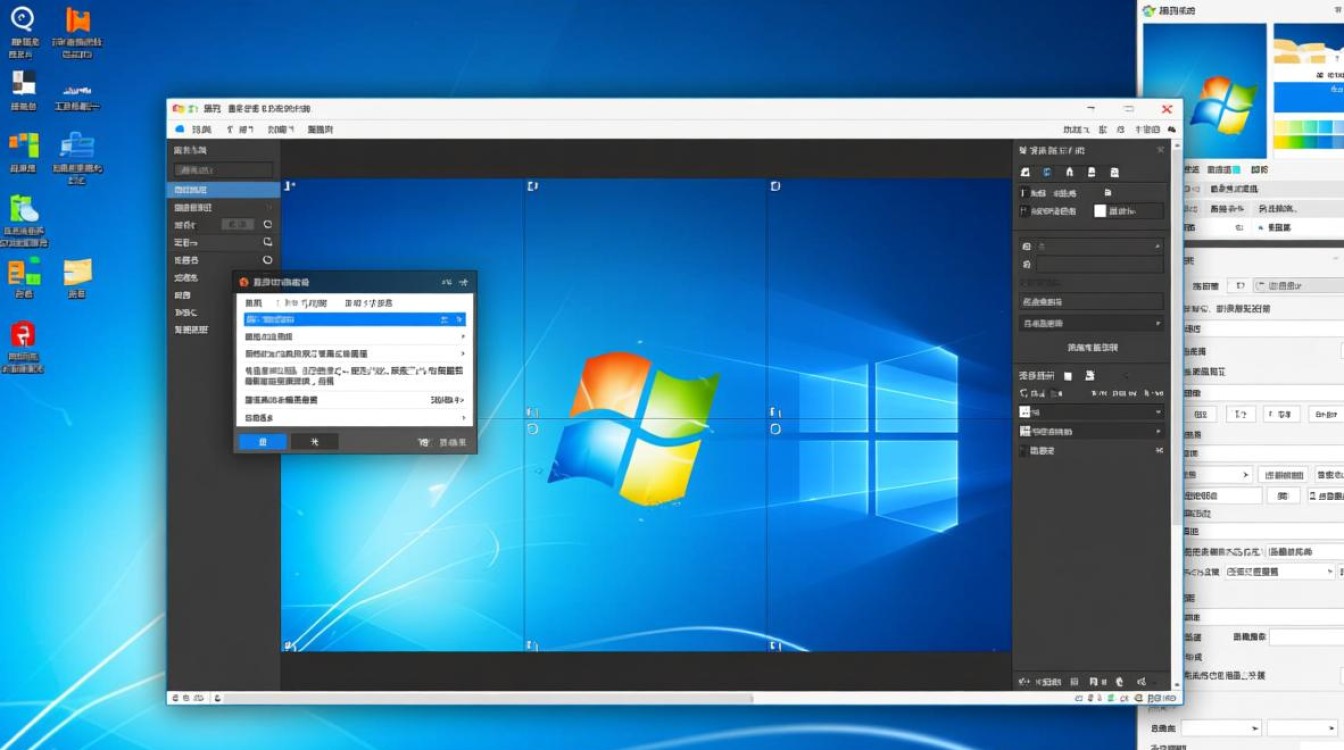The width and height of the screenshot is (1344, 750).
Task: Expand the last submenu arrow in the dialog list
Action: (462, 417)
